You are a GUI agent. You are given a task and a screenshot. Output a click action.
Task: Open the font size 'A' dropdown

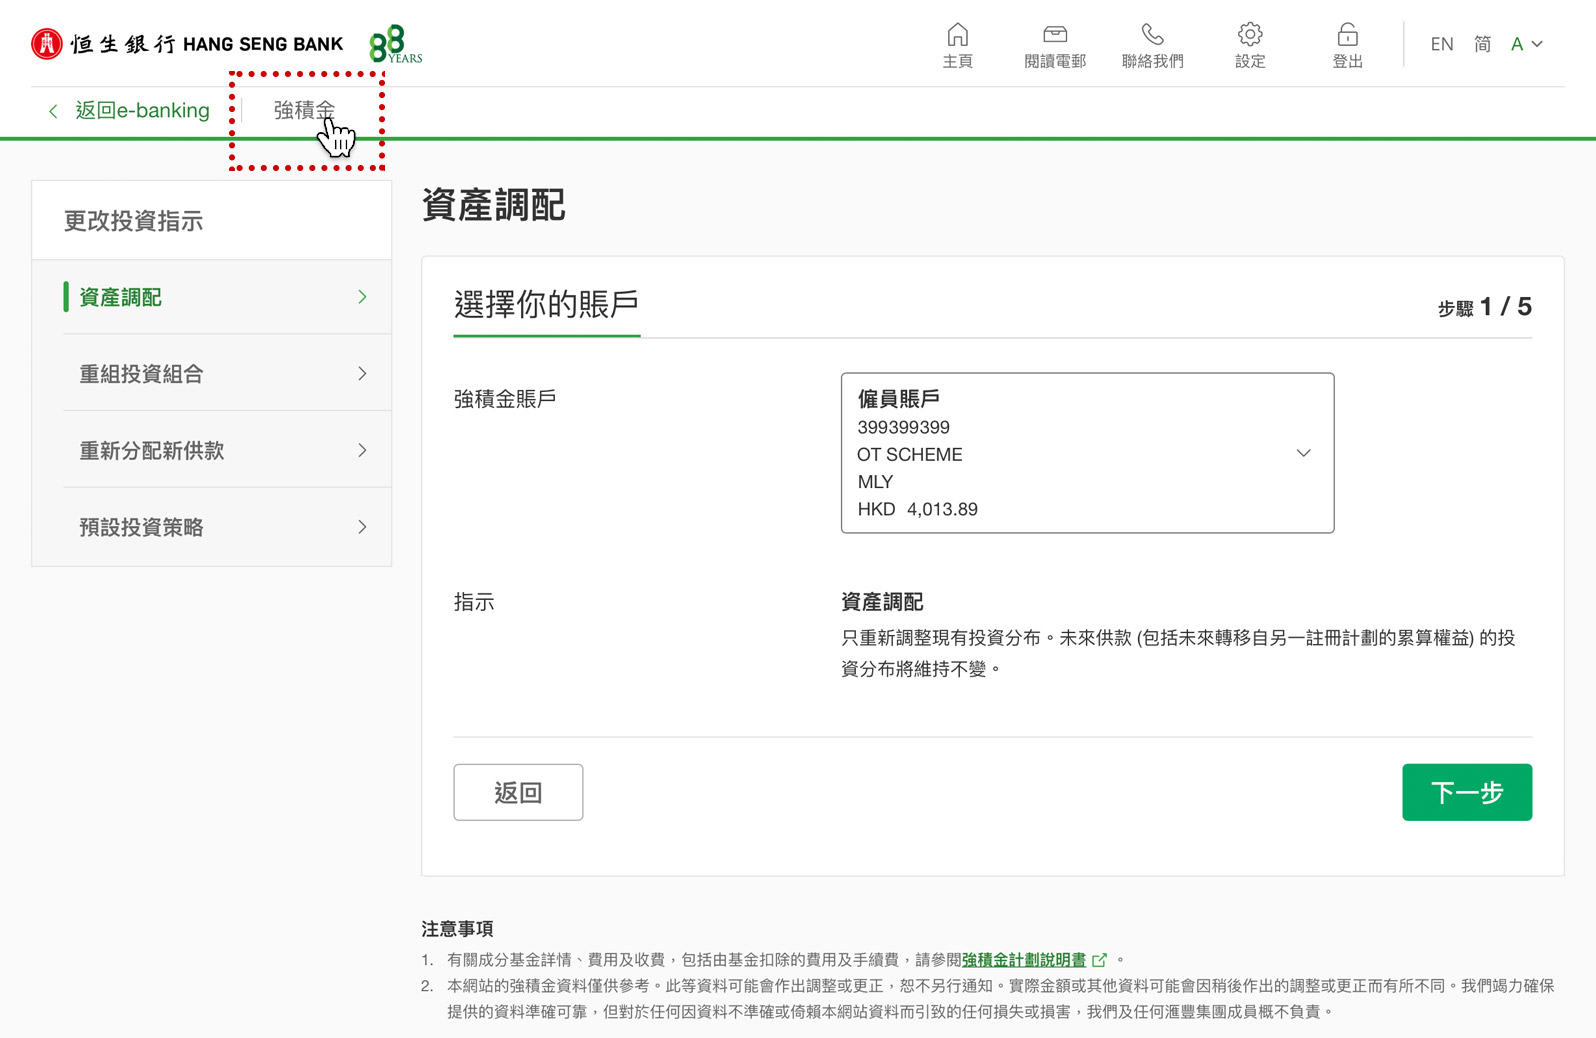coord(1526,44)
